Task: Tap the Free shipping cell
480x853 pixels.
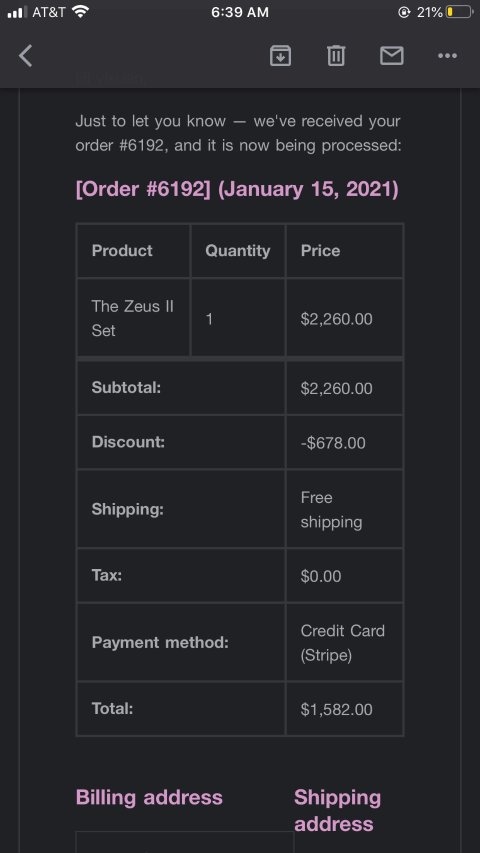Action: click(x=344, y=510)
